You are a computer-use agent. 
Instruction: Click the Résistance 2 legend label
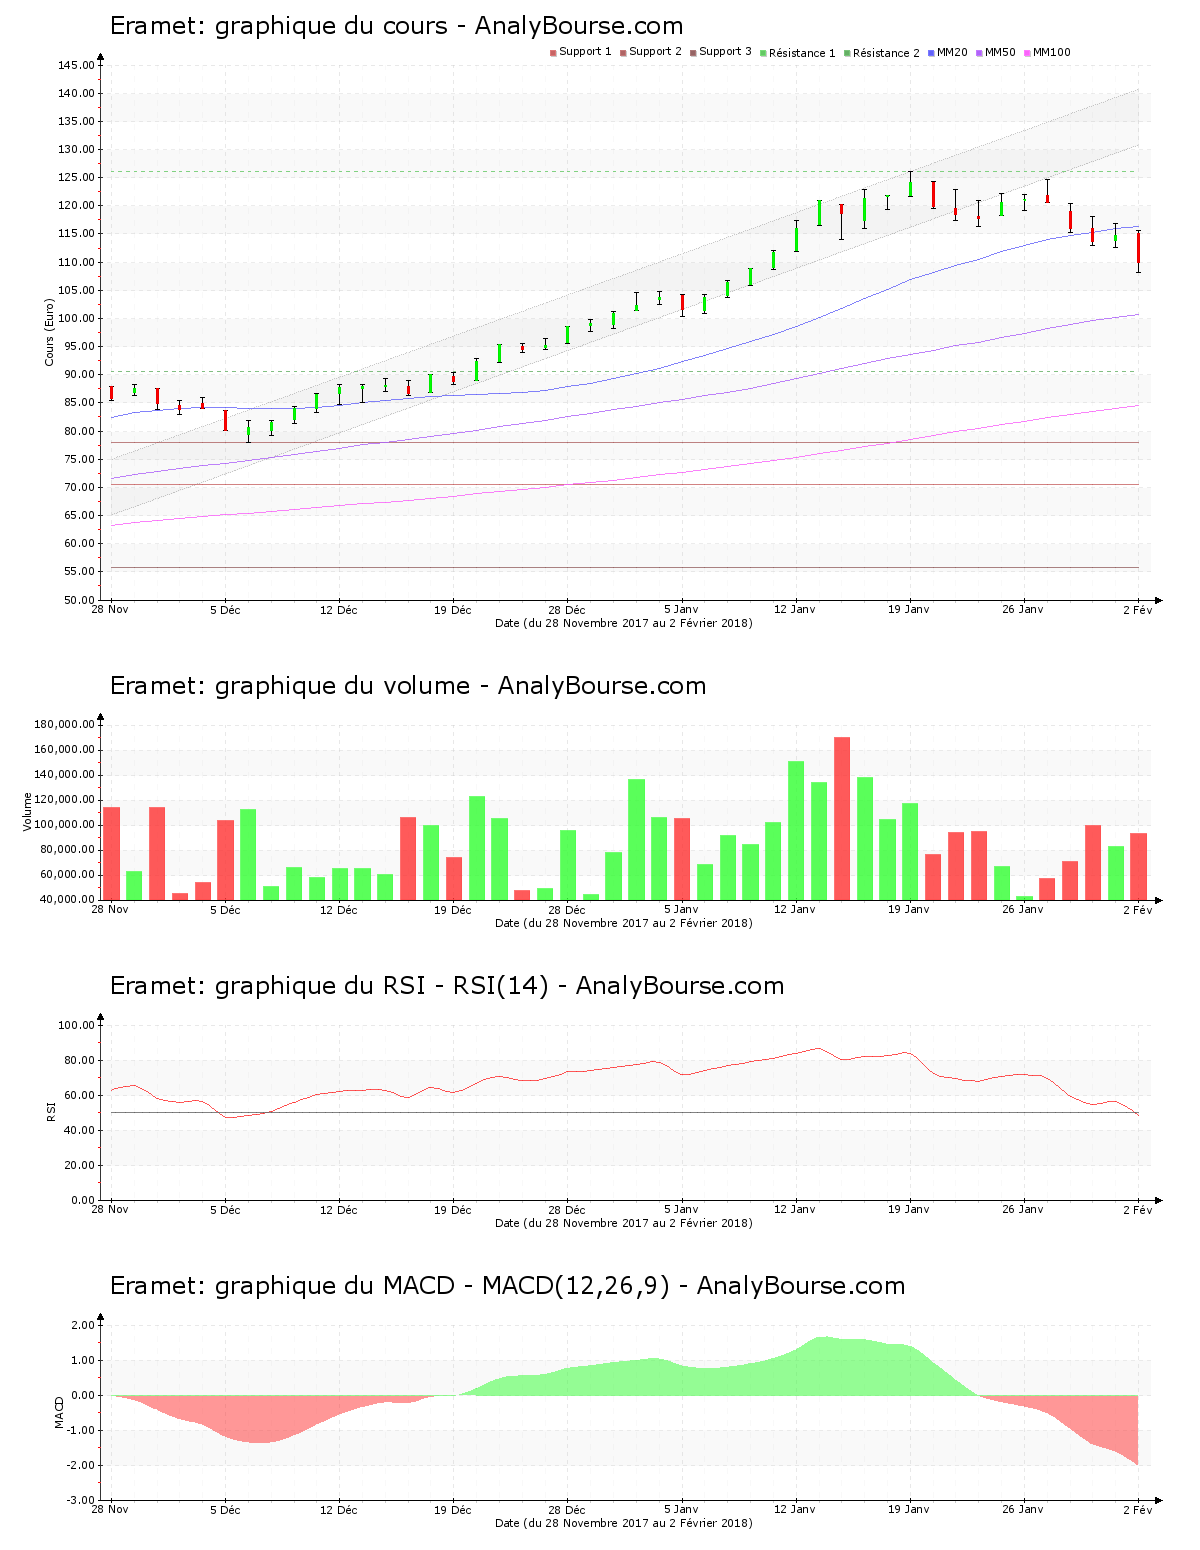click(x=886, y=53)
